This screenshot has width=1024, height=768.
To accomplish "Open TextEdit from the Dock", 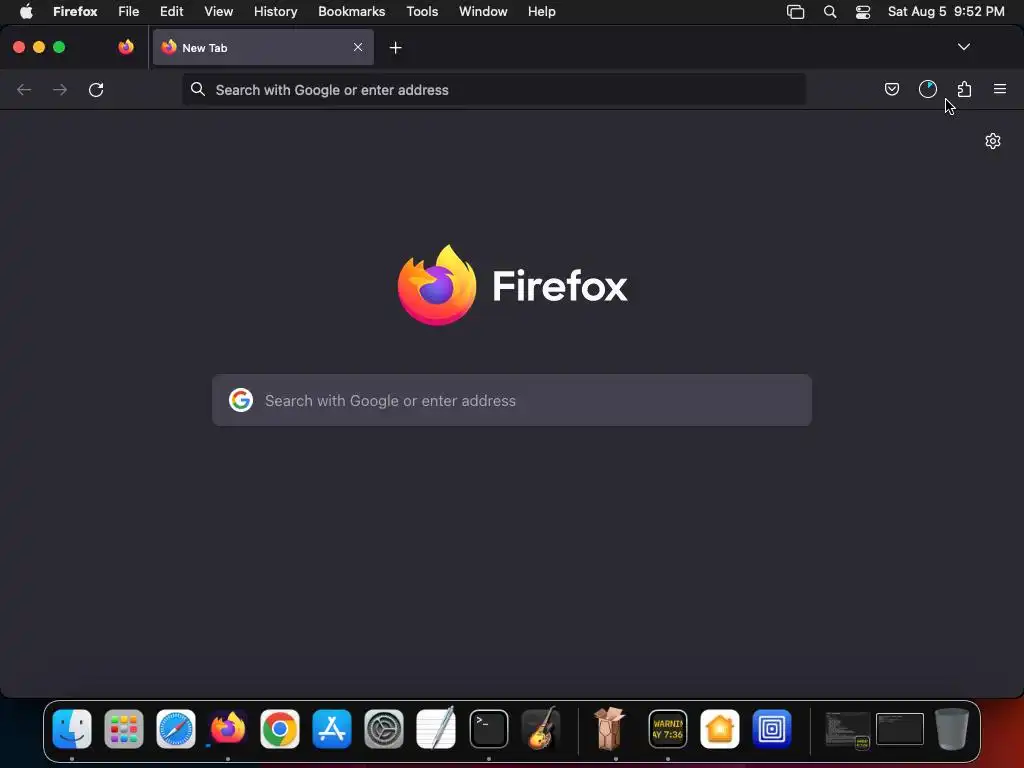I will click(x=436, y=728).
